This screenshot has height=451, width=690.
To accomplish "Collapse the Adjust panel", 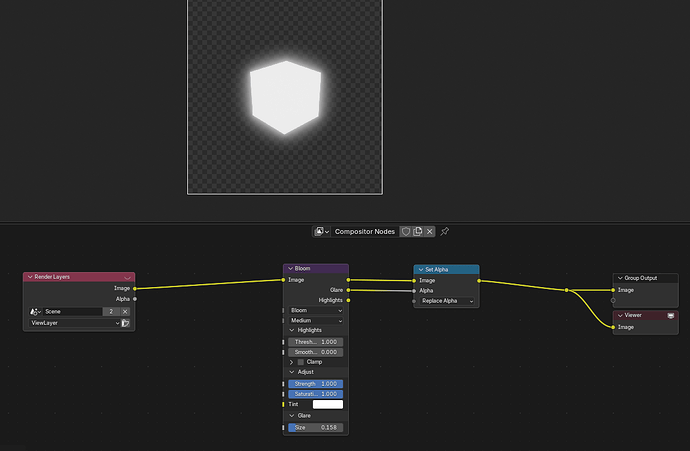I will [x=292, y=372].
